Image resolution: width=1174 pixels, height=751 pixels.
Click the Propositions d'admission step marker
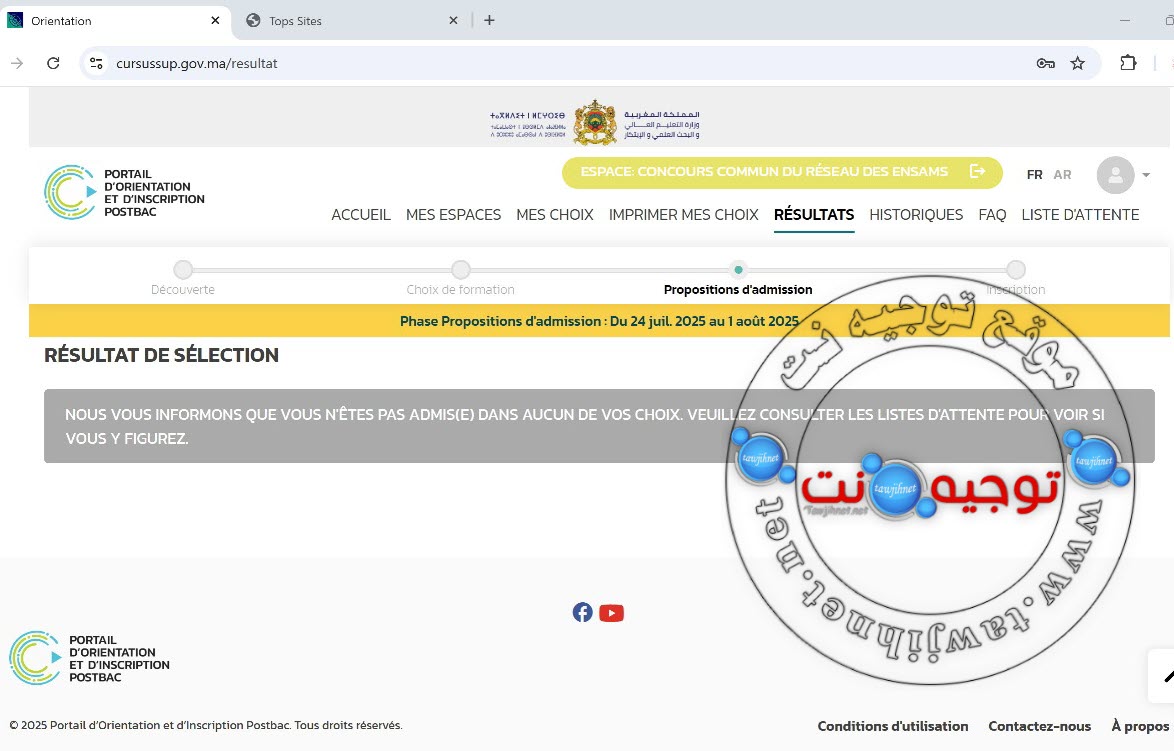738,270
